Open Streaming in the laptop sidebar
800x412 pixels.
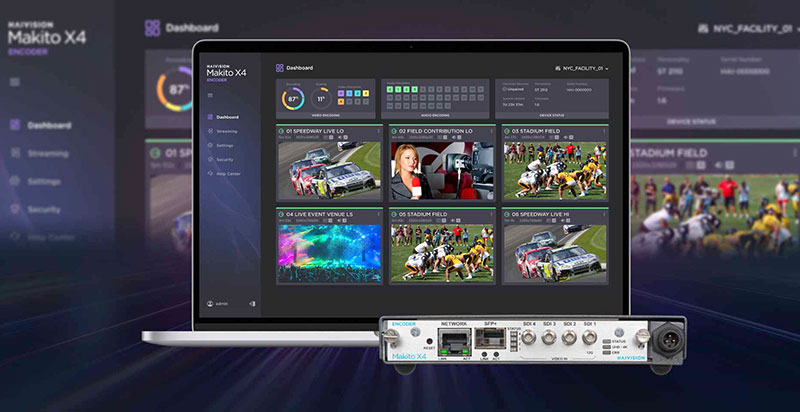223,132
